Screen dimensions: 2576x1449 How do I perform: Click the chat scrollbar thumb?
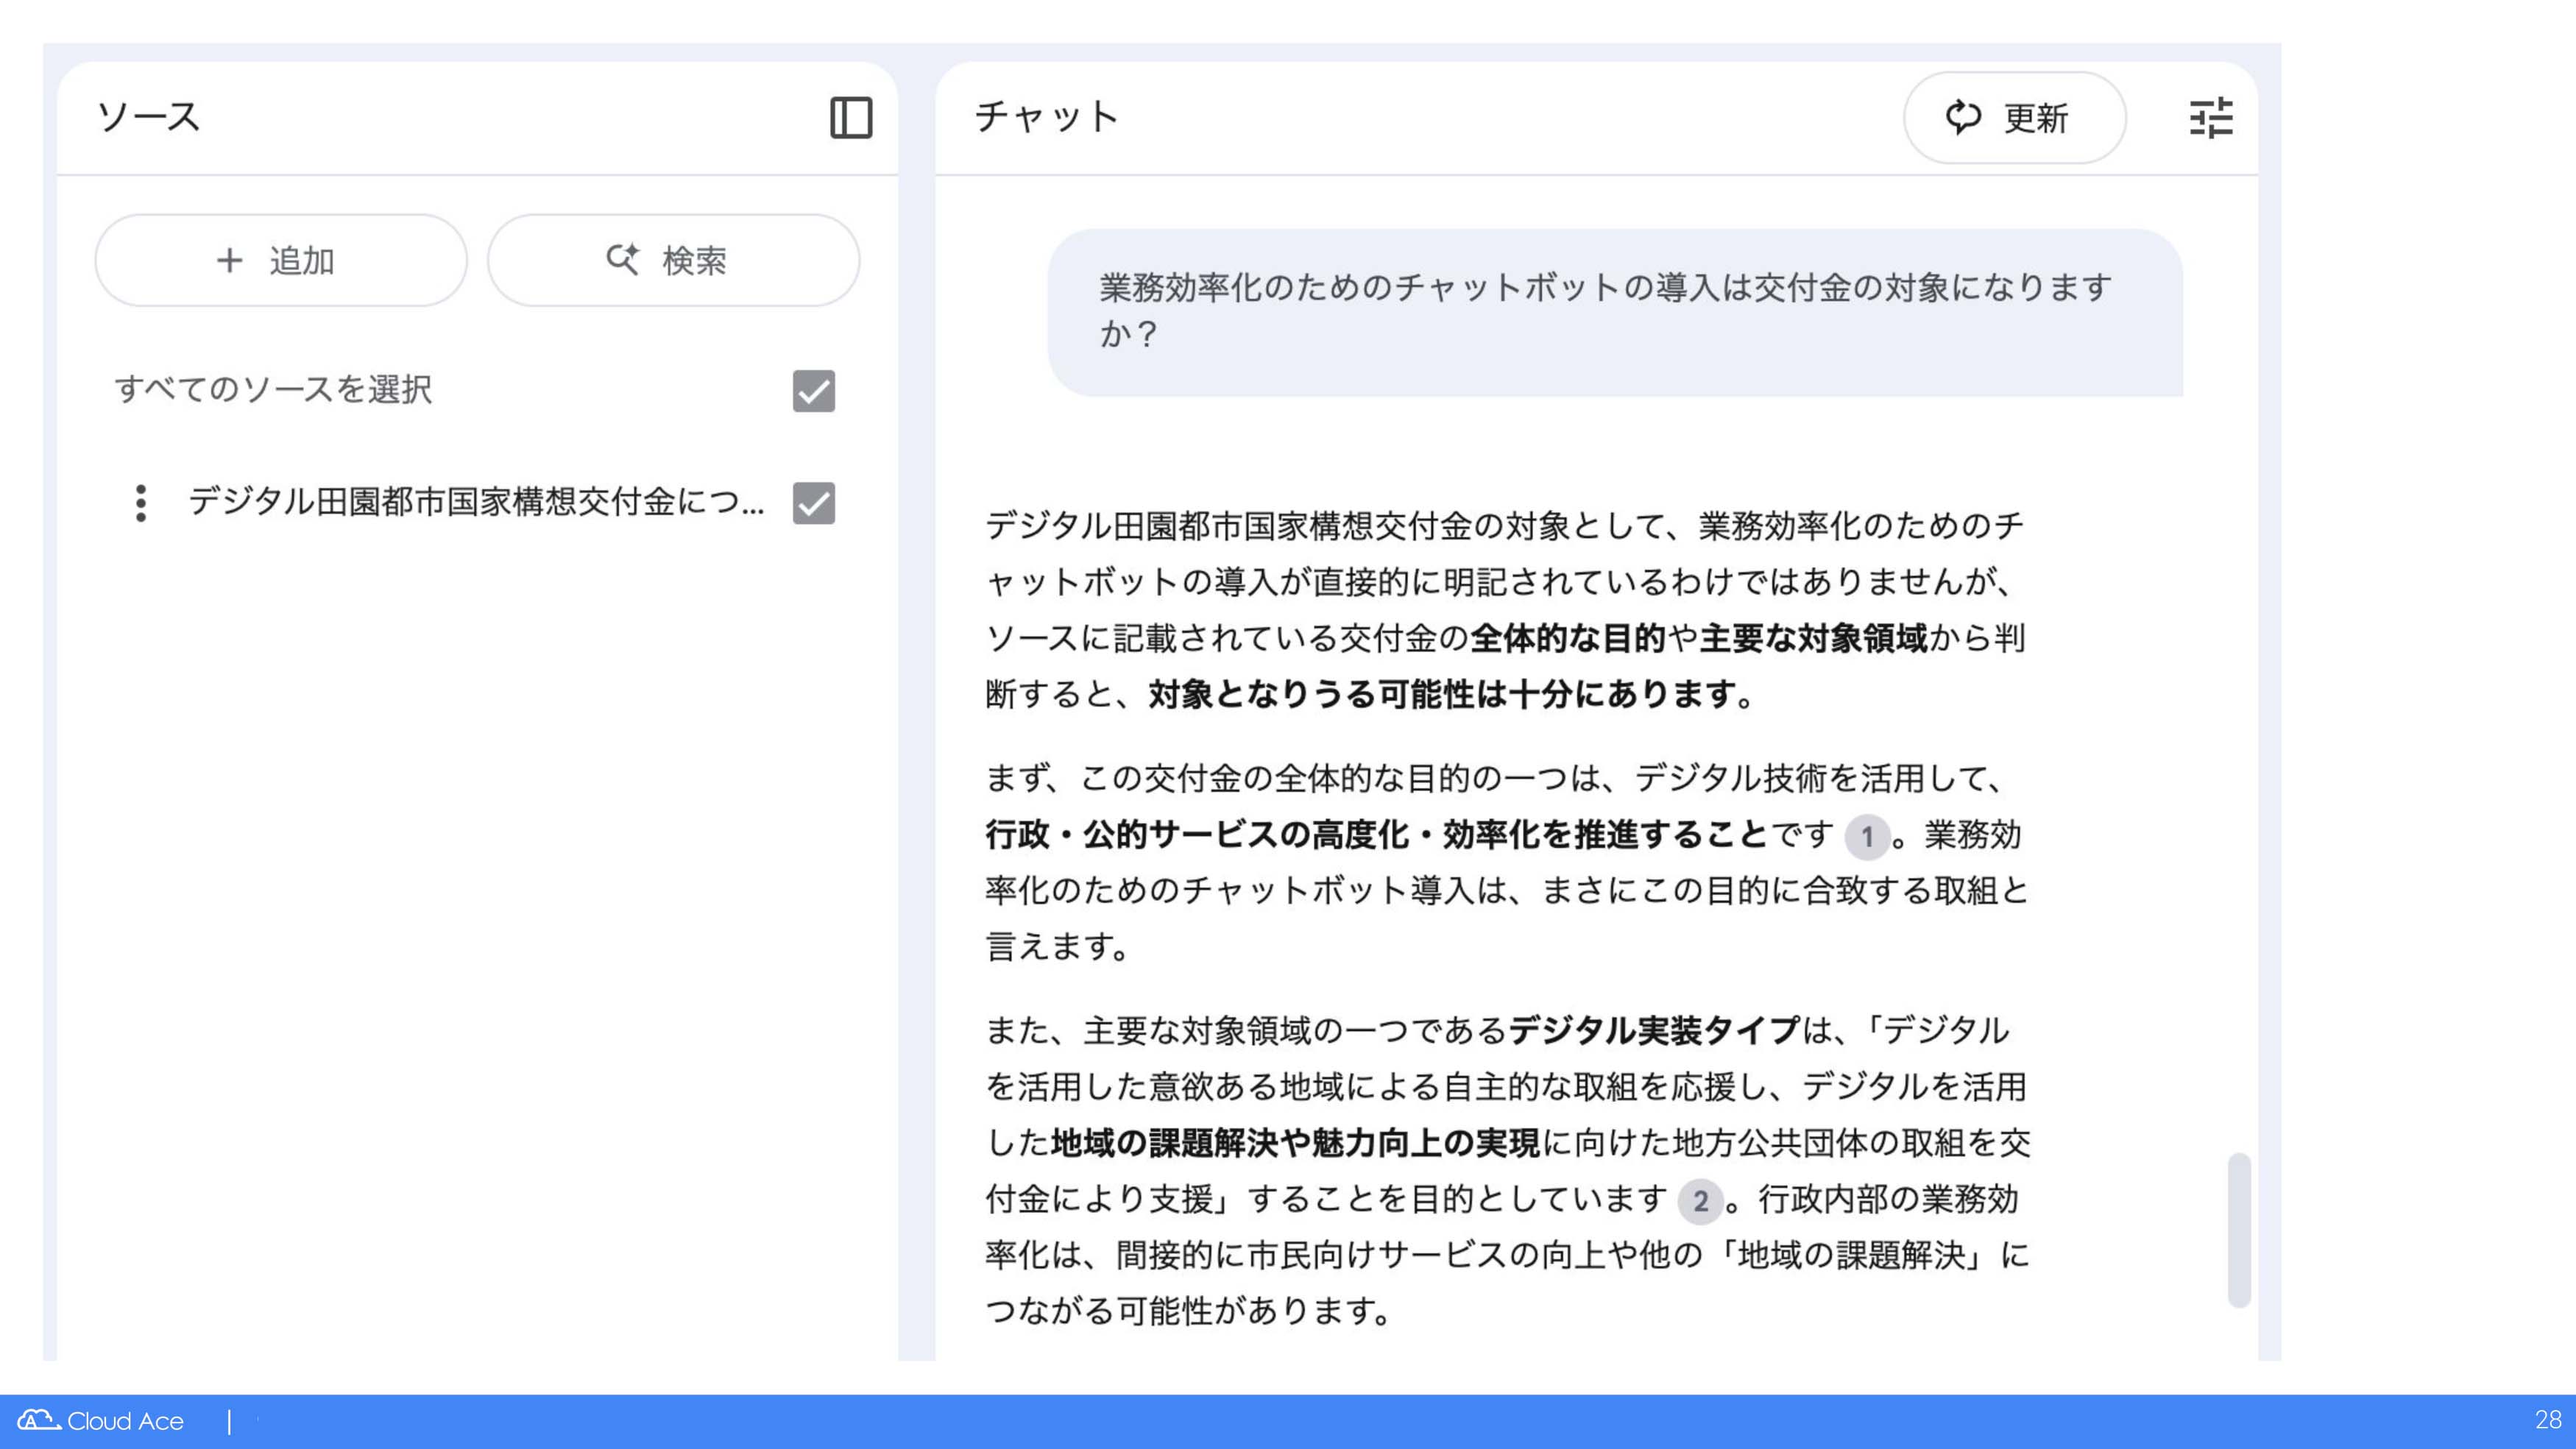tap(2238, 1229)
